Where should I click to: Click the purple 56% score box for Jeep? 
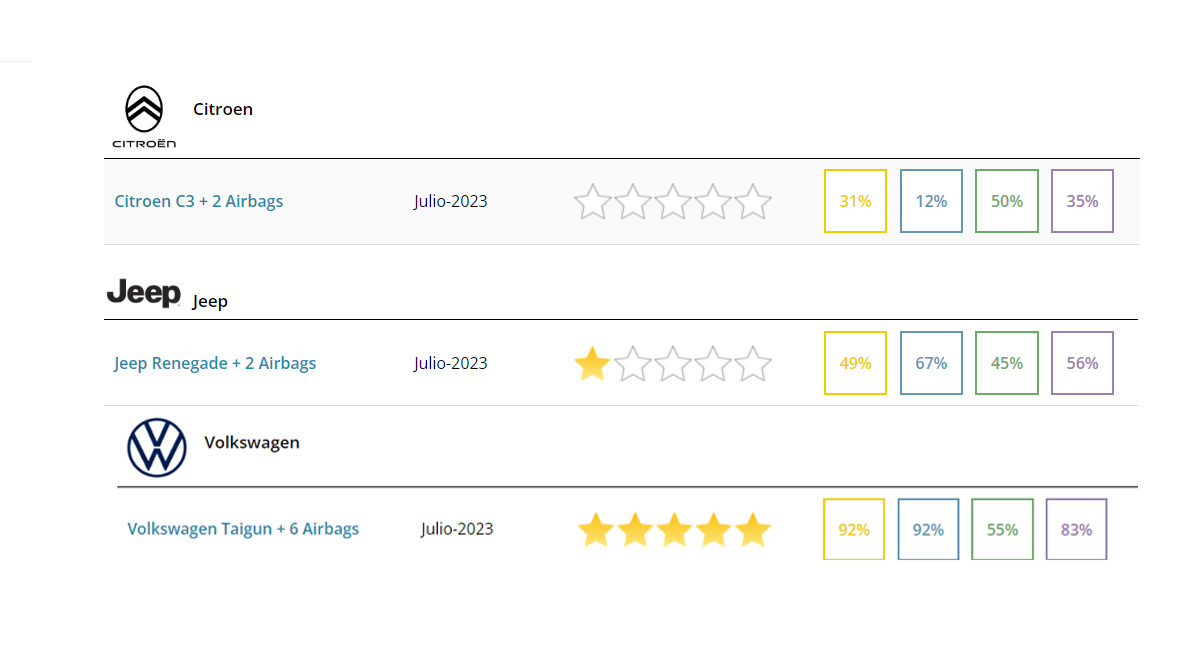tap(1082, 363)
